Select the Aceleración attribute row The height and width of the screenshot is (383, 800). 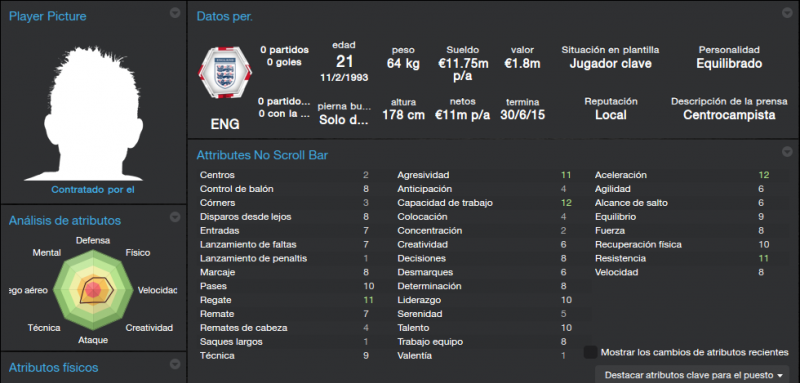coord(682,175)
